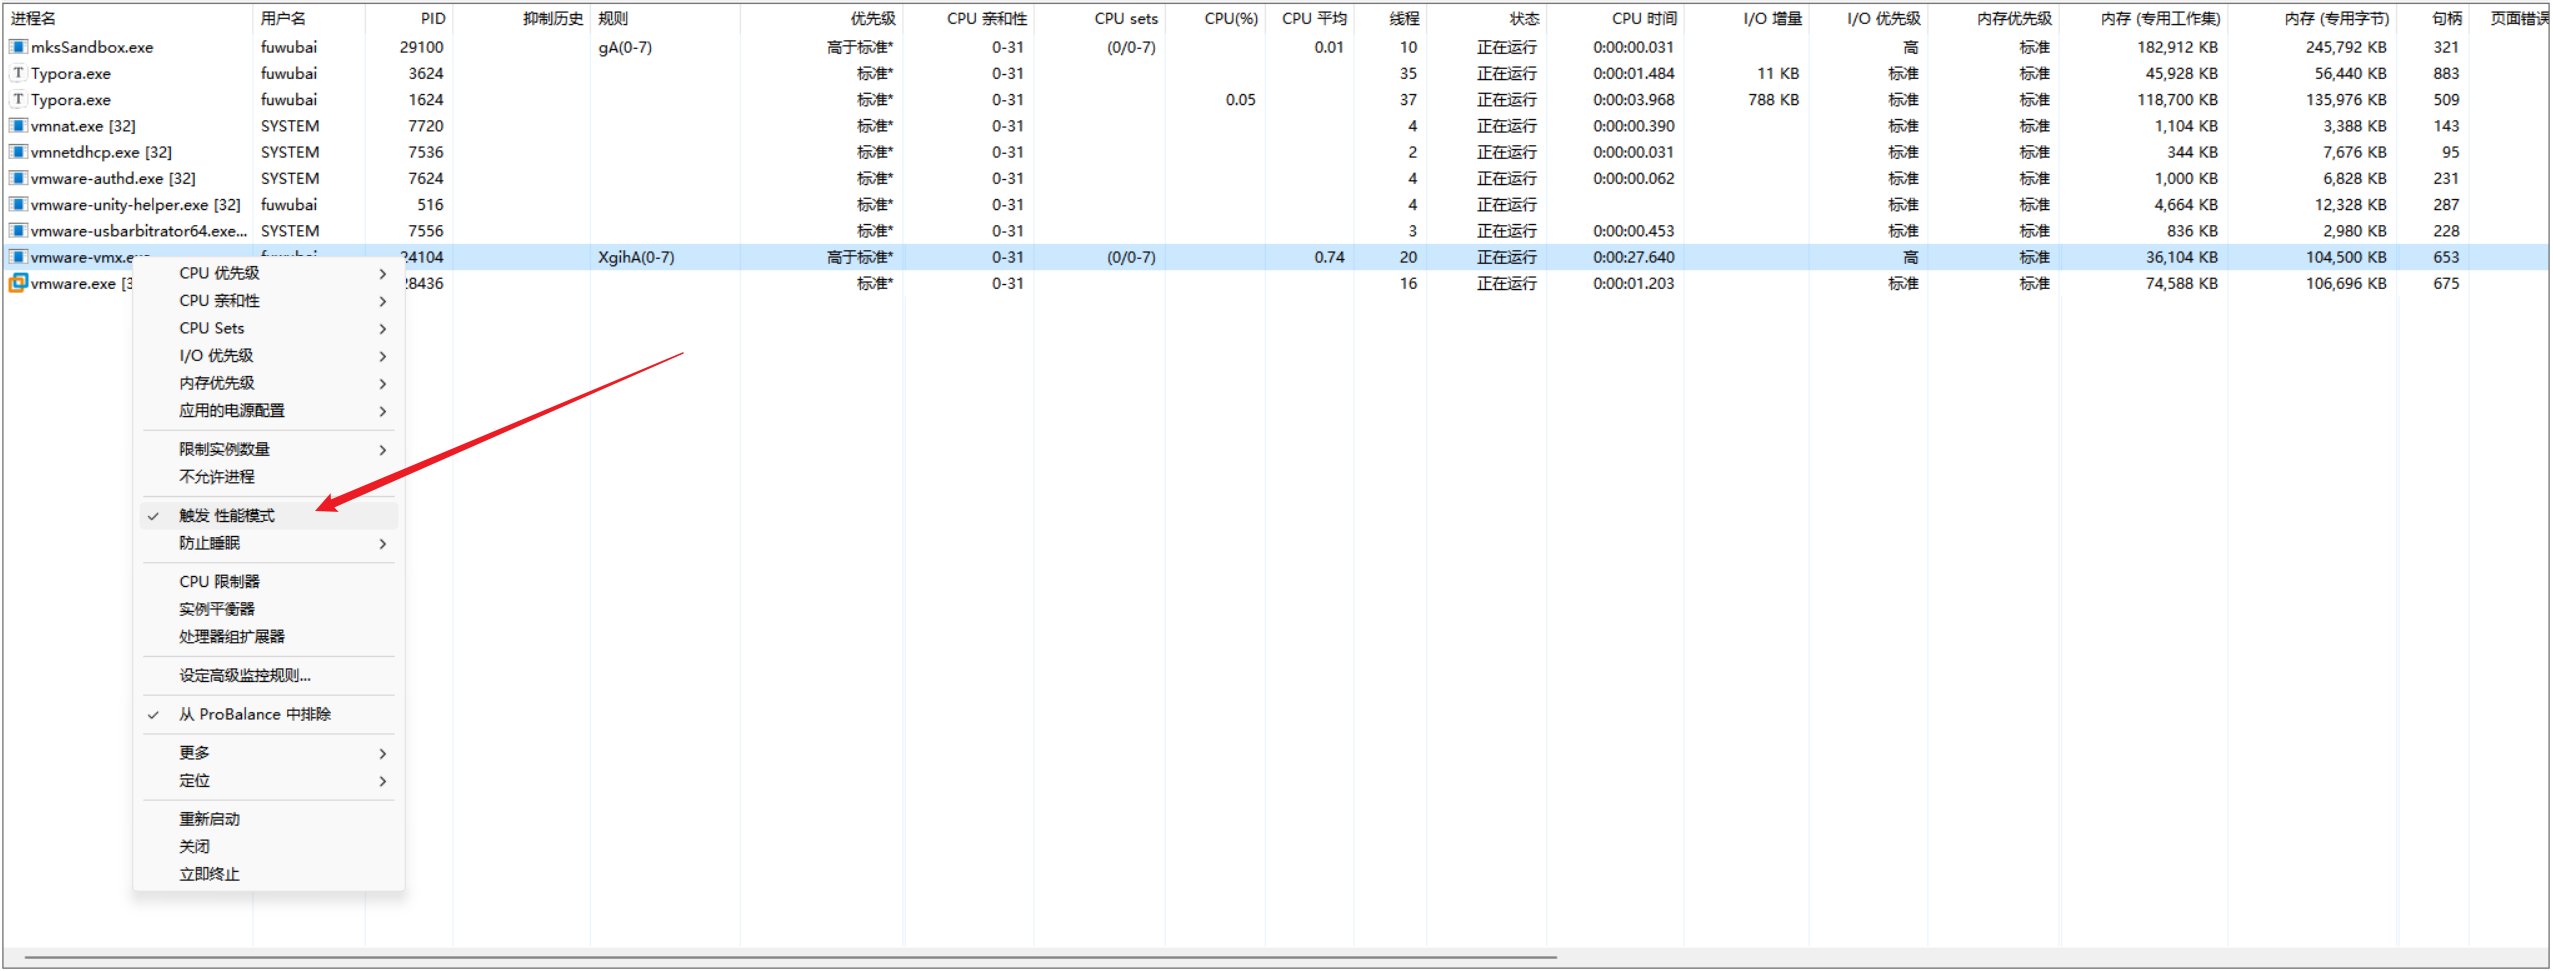Sort by the 句柄 column header
Image resolution: width=2553 pixels, height=971 pixels.
(x=2433, y=19)
